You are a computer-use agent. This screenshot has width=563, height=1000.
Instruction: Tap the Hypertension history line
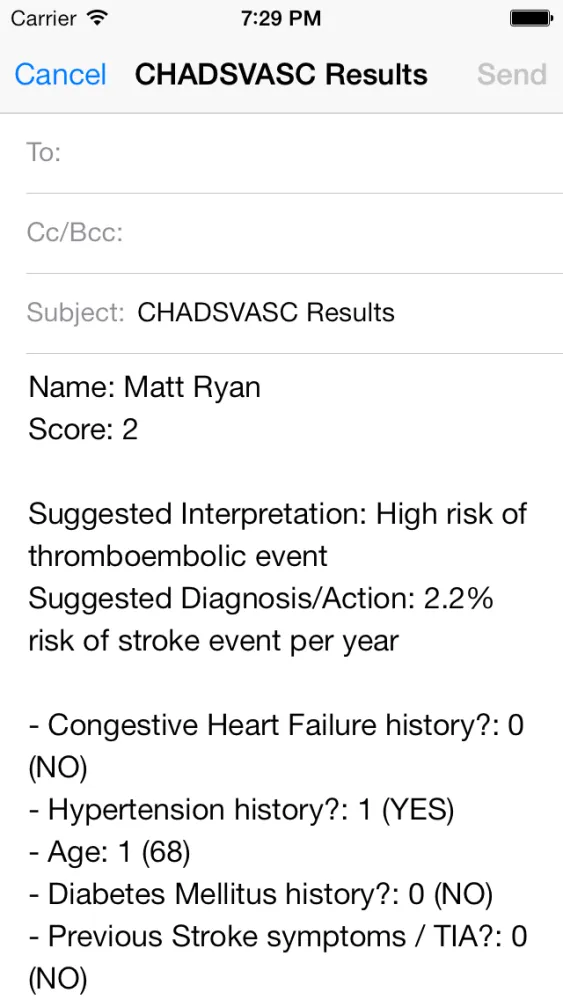pyautogui.click(x=242, y=810)
